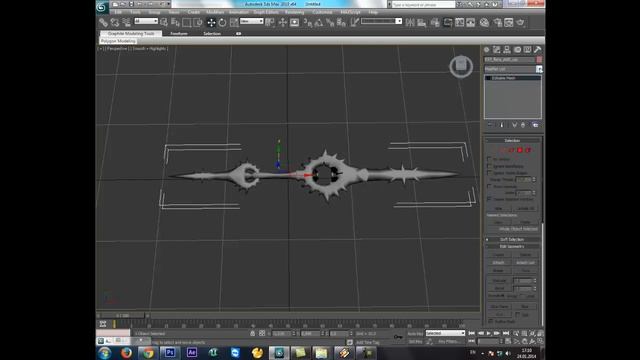640x360 pixels.
Task: Click the Select and Manipulate icon
Action: pyautogui.click(x=283, y=22)
